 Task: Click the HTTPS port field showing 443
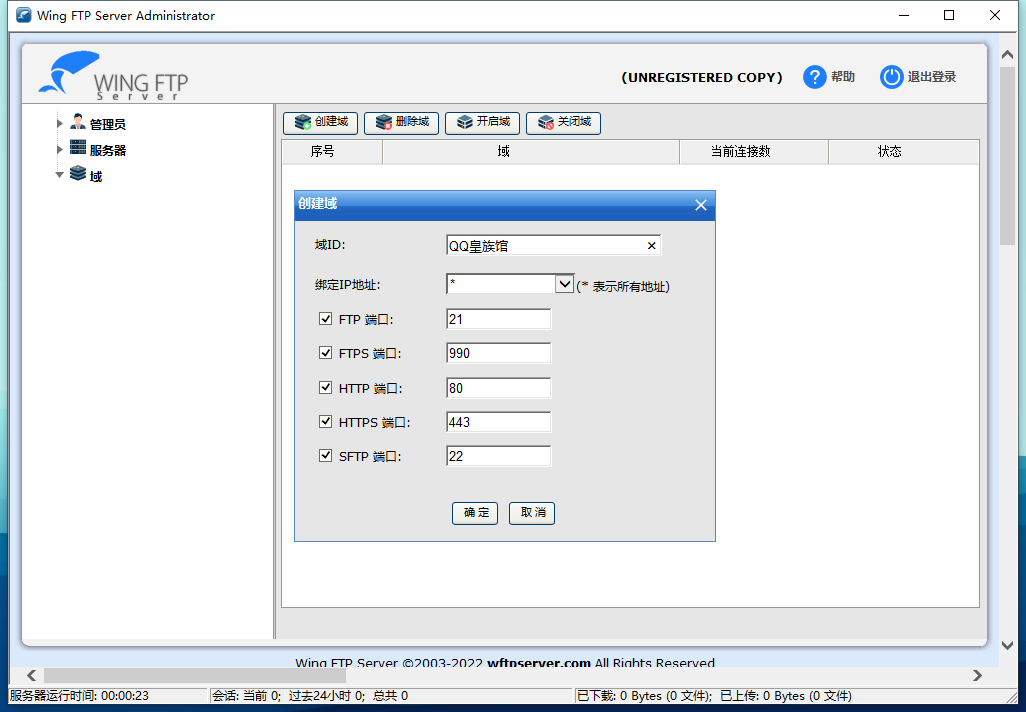pyautogui.click(x=499, y=422)
